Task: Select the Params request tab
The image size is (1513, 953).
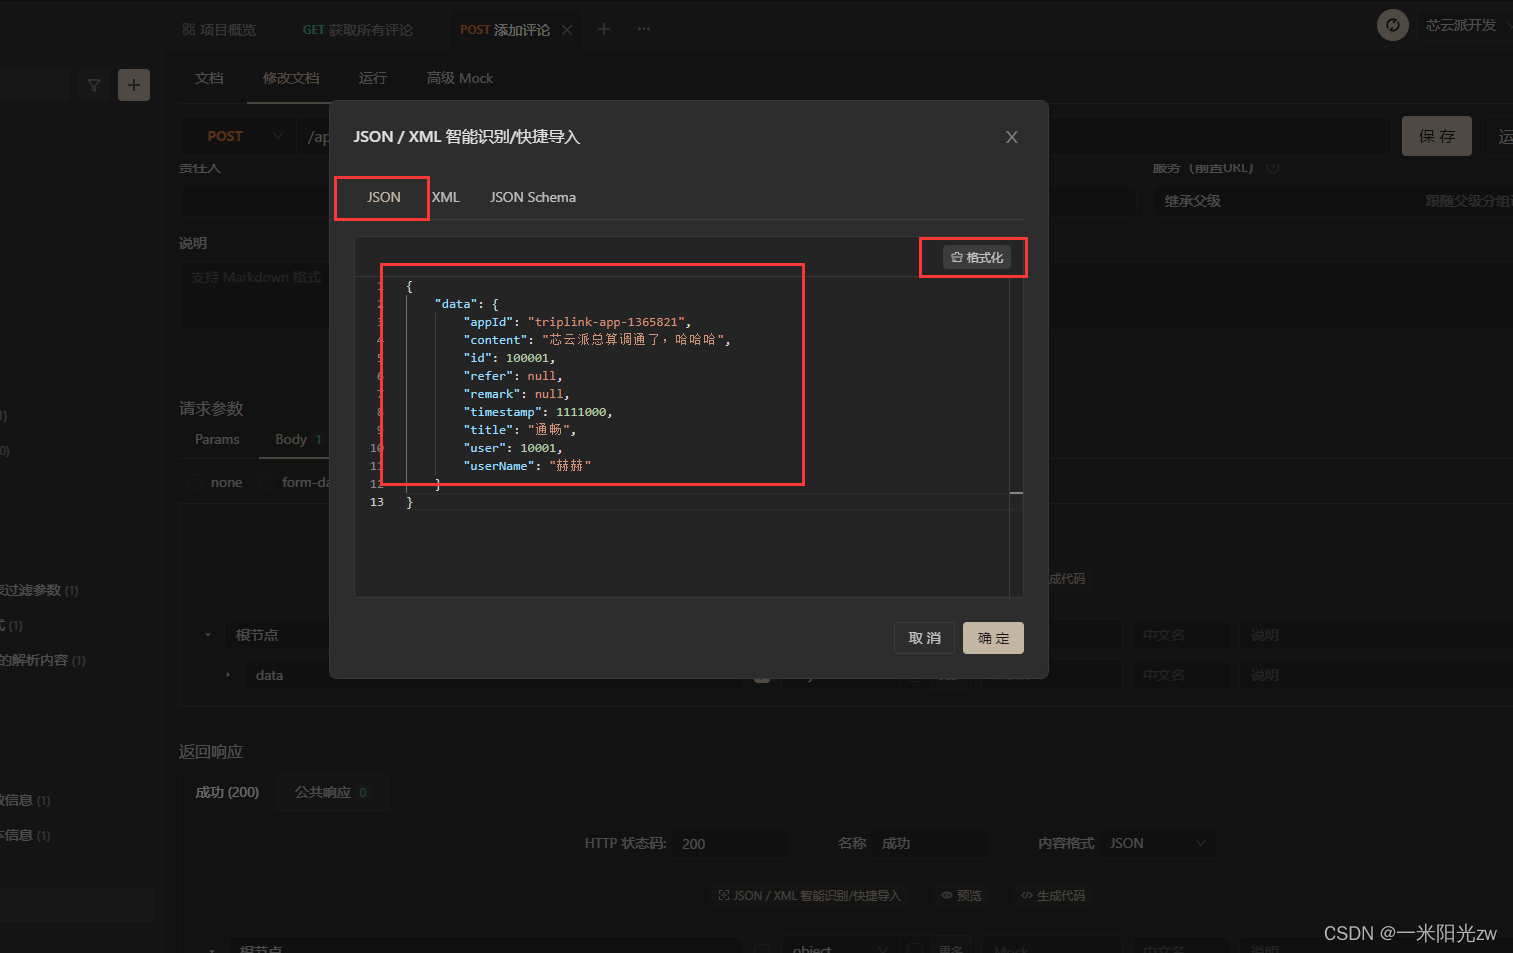Action: point(217,439)
